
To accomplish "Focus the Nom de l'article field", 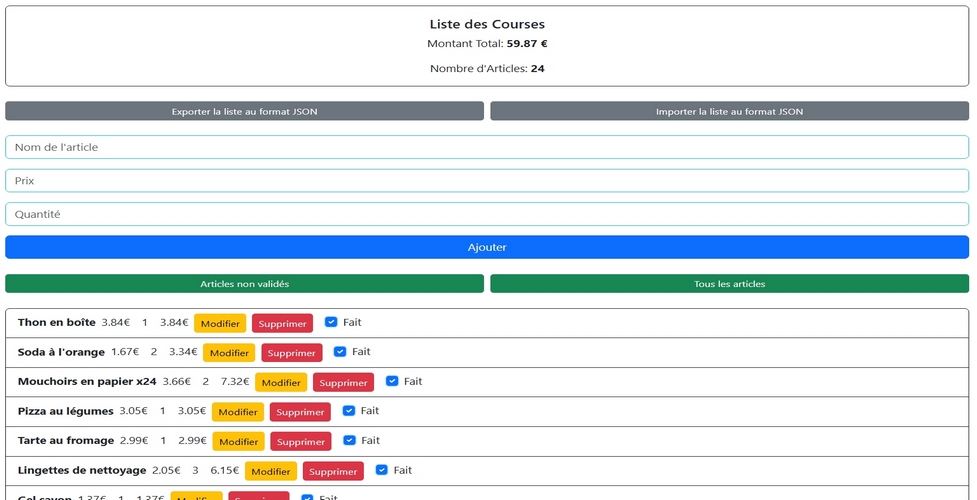I will (487, 147).
